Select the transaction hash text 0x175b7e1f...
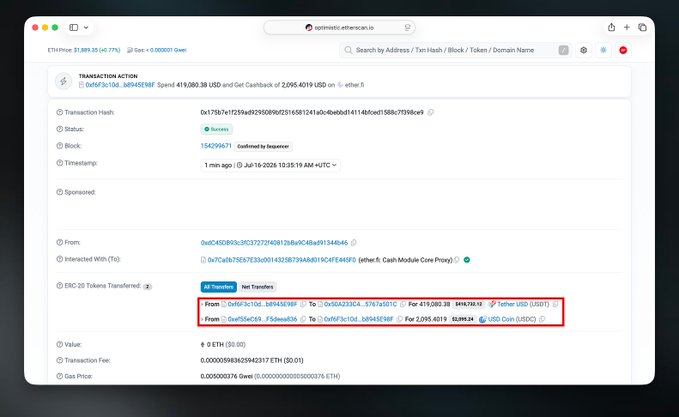This screenshot has height=417, width=679. (312, 113)
